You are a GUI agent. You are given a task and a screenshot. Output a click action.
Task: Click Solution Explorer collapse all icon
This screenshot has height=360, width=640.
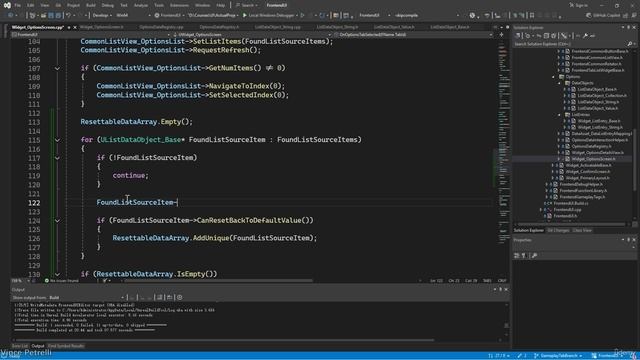pos(547,36)
